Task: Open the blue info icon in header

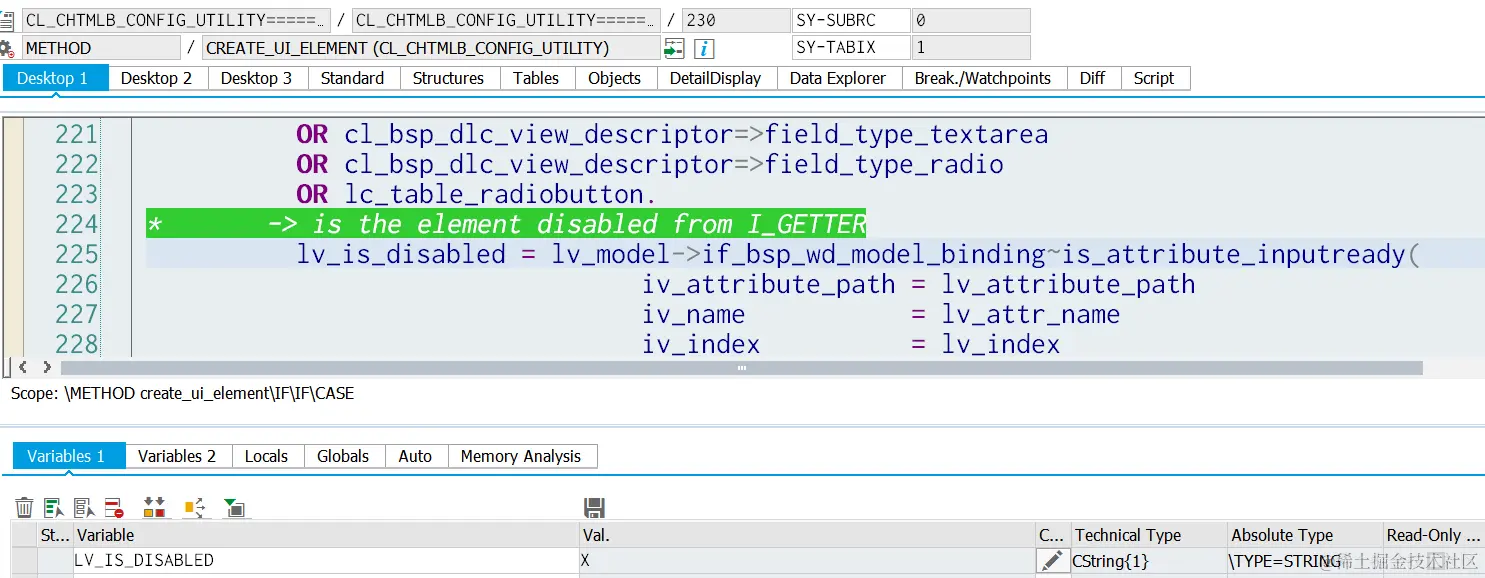Action: (704, 48)
